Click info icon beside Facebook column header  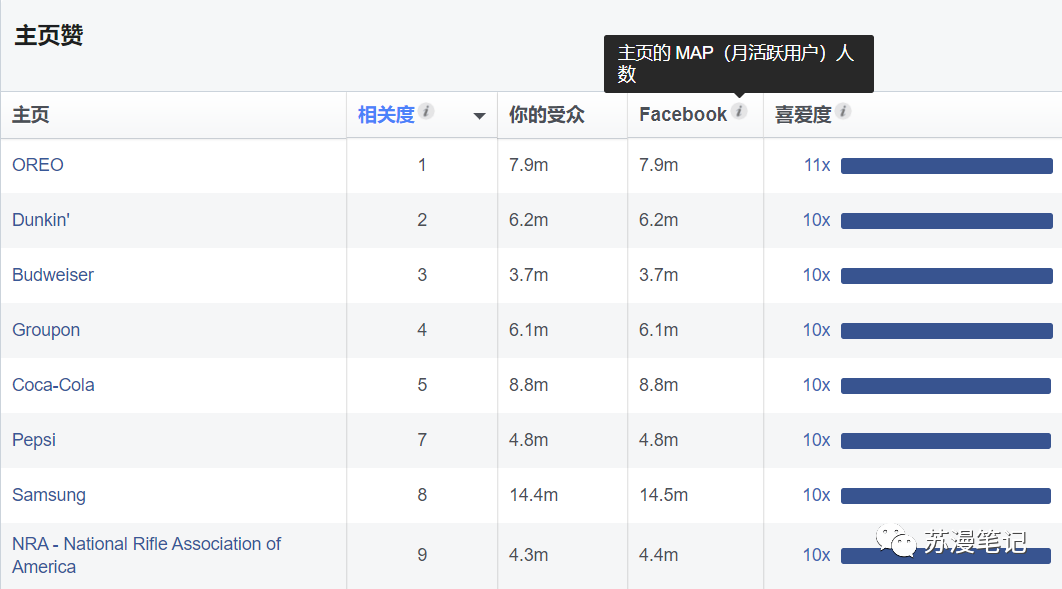(x=740, y=111)
